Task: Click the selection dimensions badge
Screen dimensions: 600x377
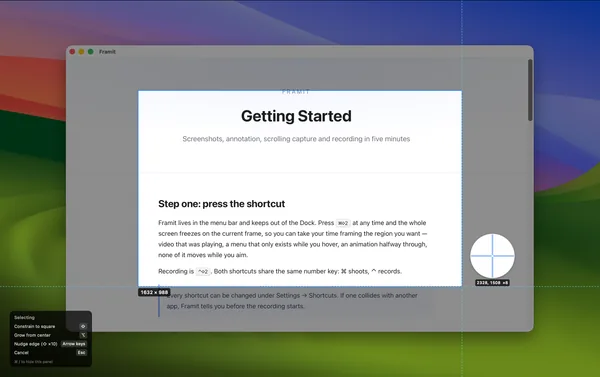Action: tap(154, 292)
